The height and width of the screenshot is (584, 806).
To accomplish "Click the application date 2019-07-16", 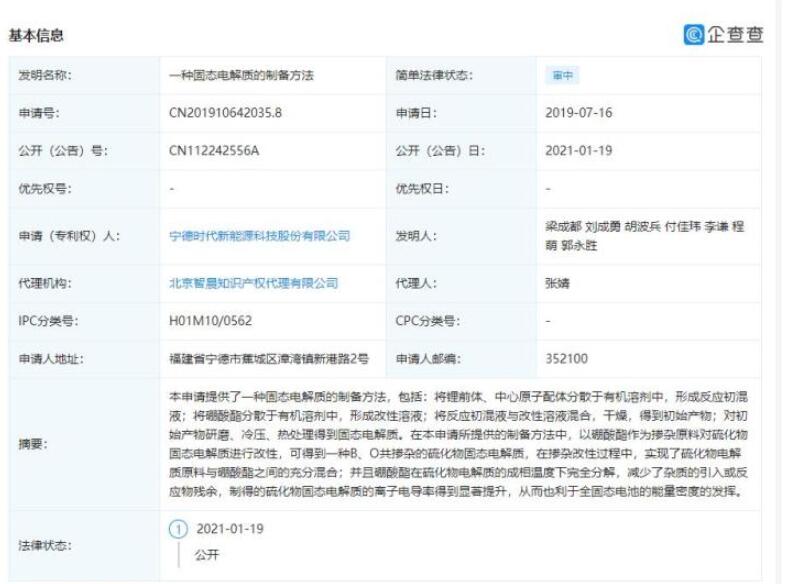I will 579,113.
